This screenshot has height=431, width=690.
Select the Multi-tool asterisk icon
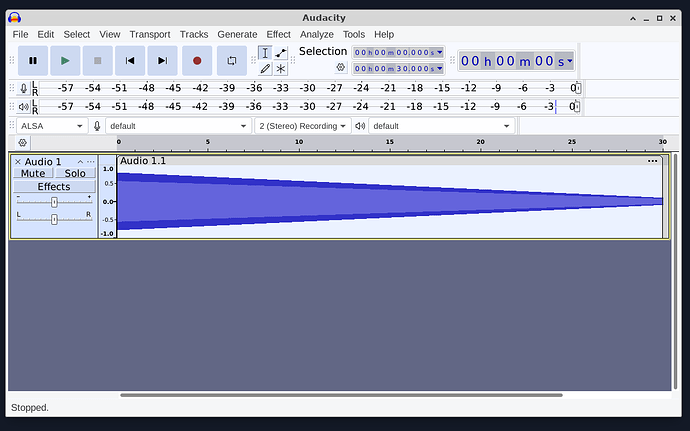point(281,69)
